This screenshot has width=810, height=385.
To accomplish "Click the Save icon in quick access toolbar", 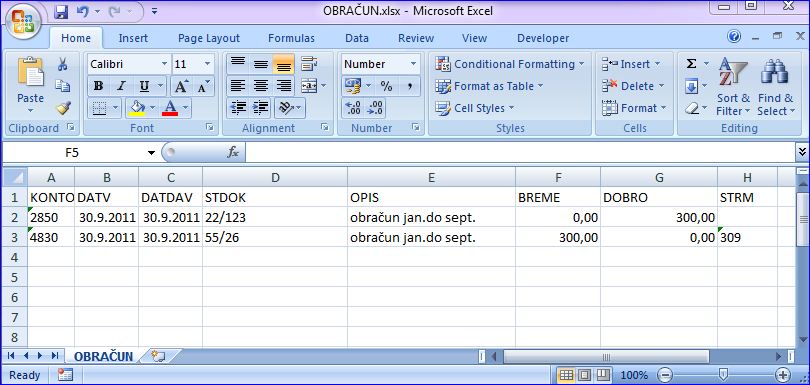I will 61,11.
